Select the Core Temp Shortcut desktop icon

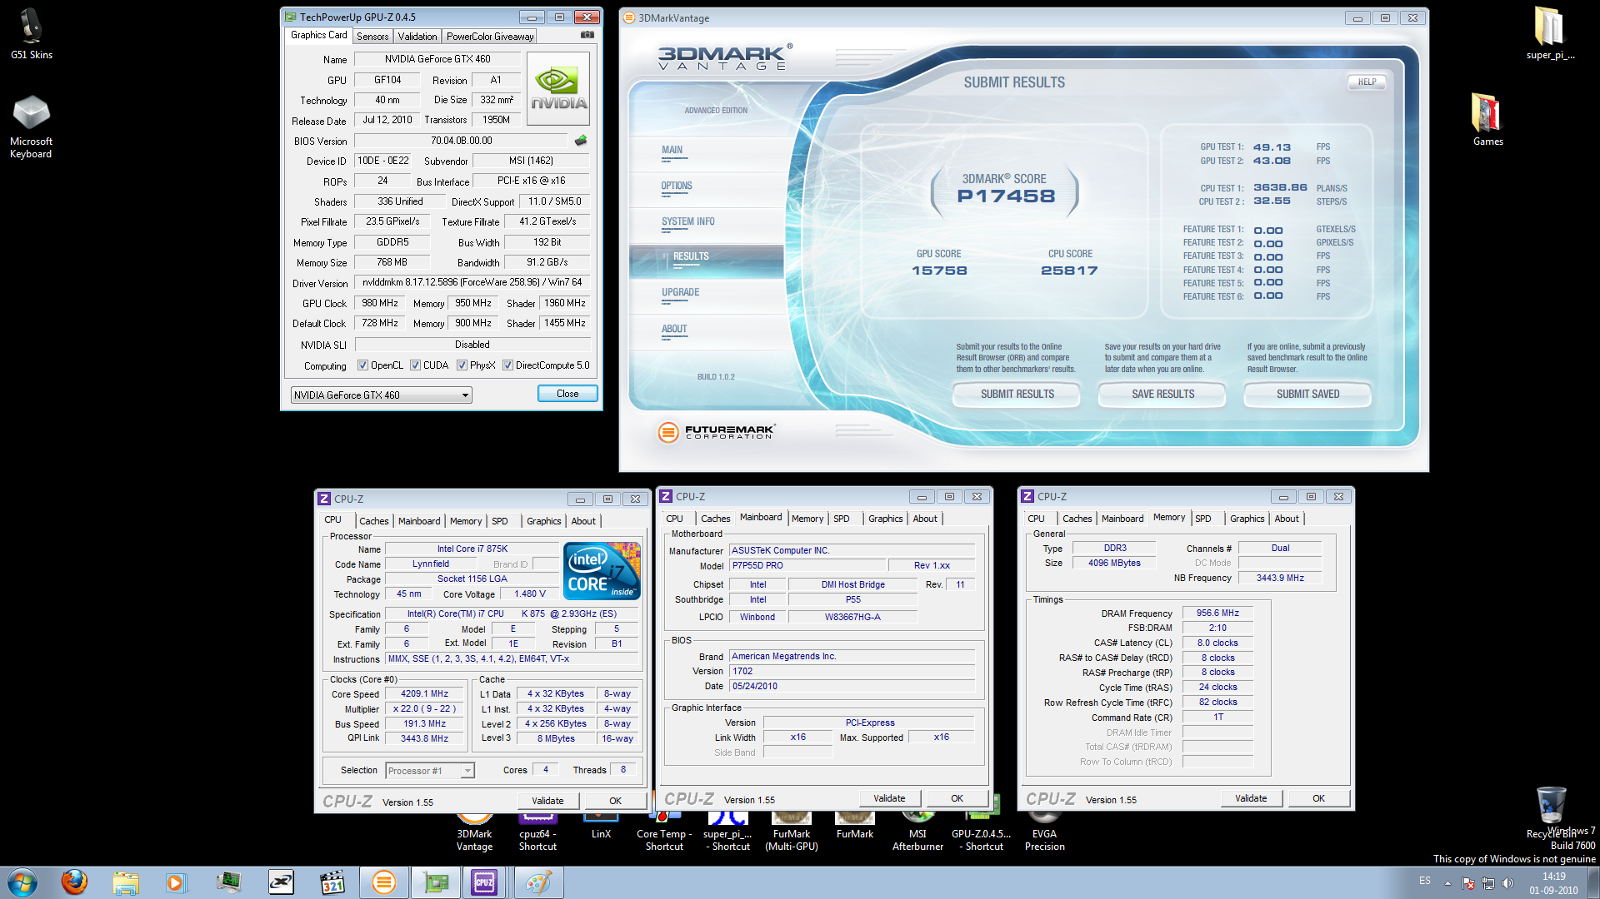(664, 832)
